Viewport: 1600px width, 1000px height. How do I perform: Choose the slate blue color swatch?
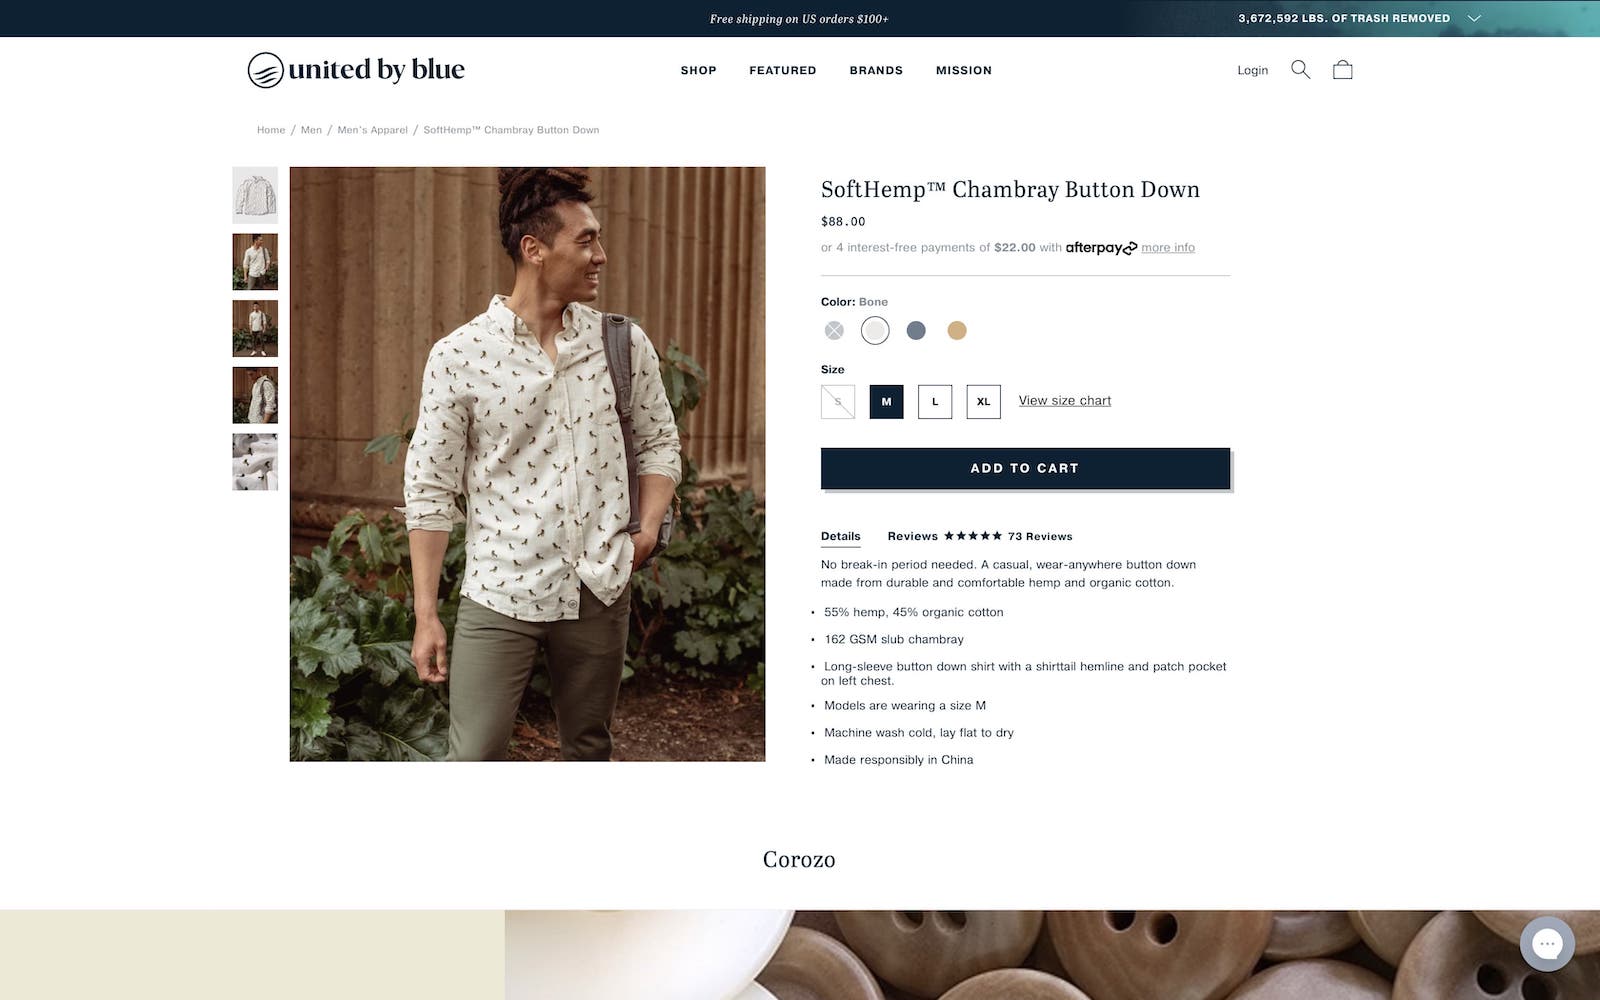916,330
